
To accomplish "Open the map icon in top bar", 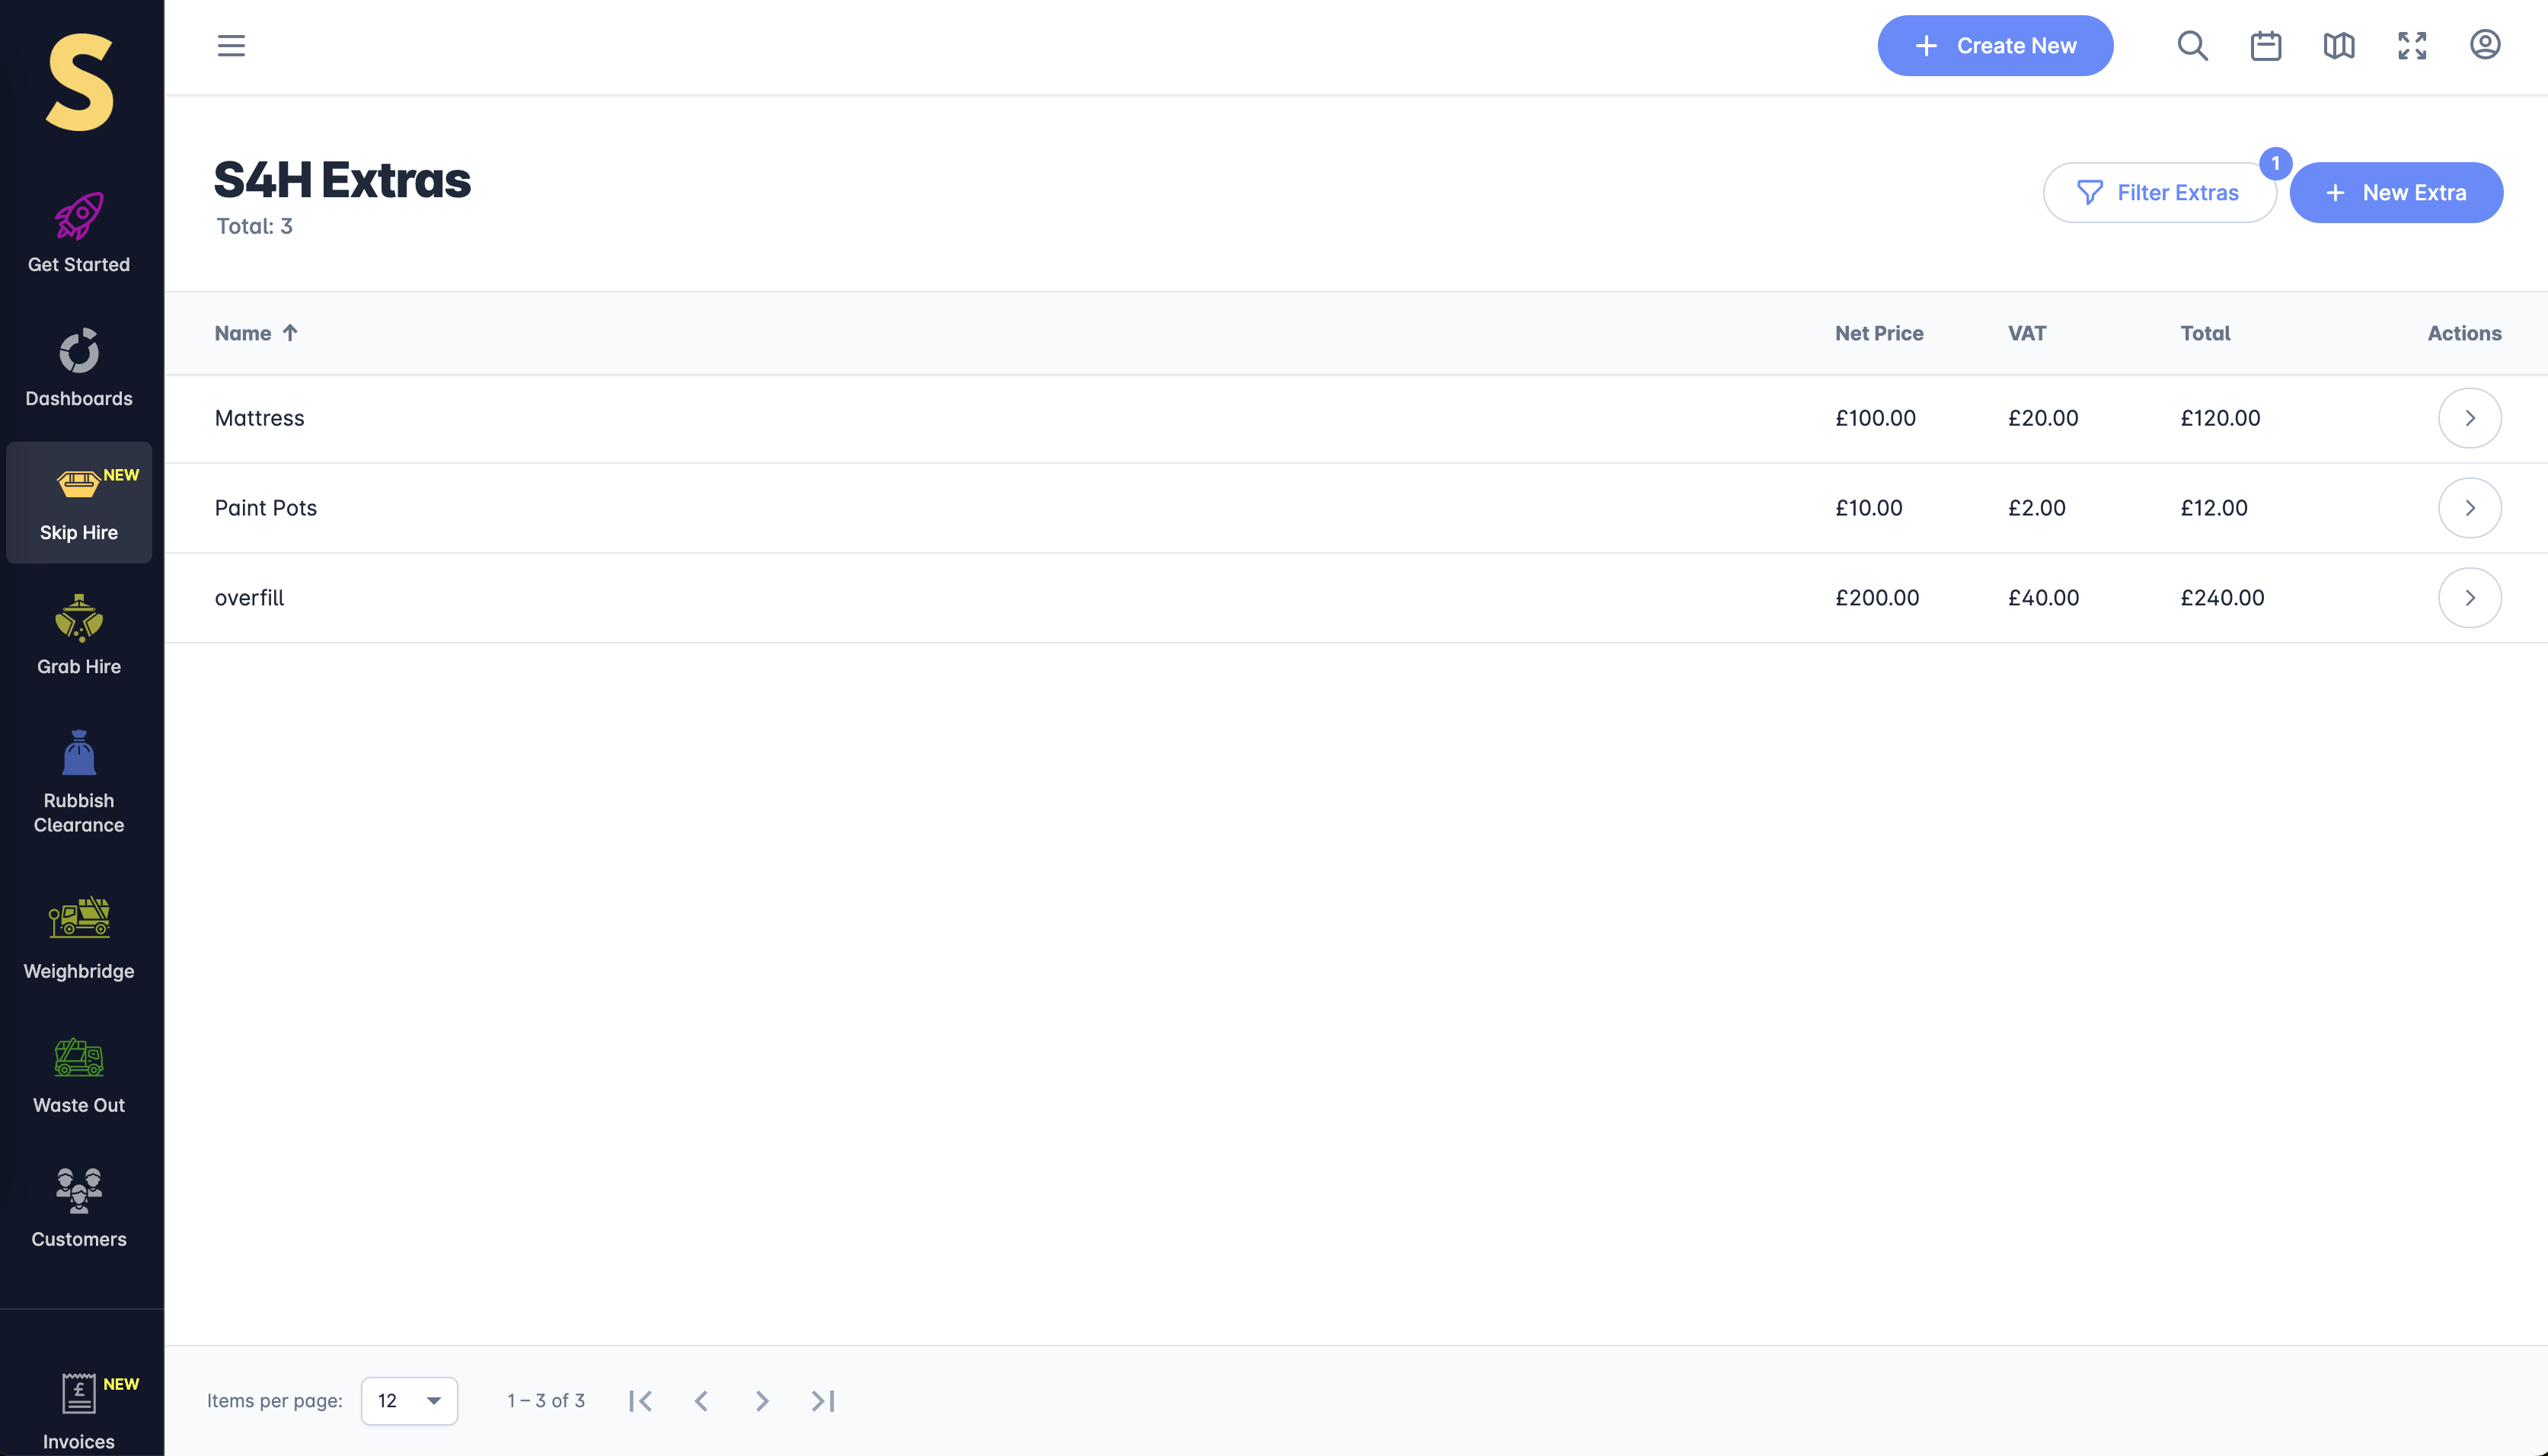I will 2339,46.
